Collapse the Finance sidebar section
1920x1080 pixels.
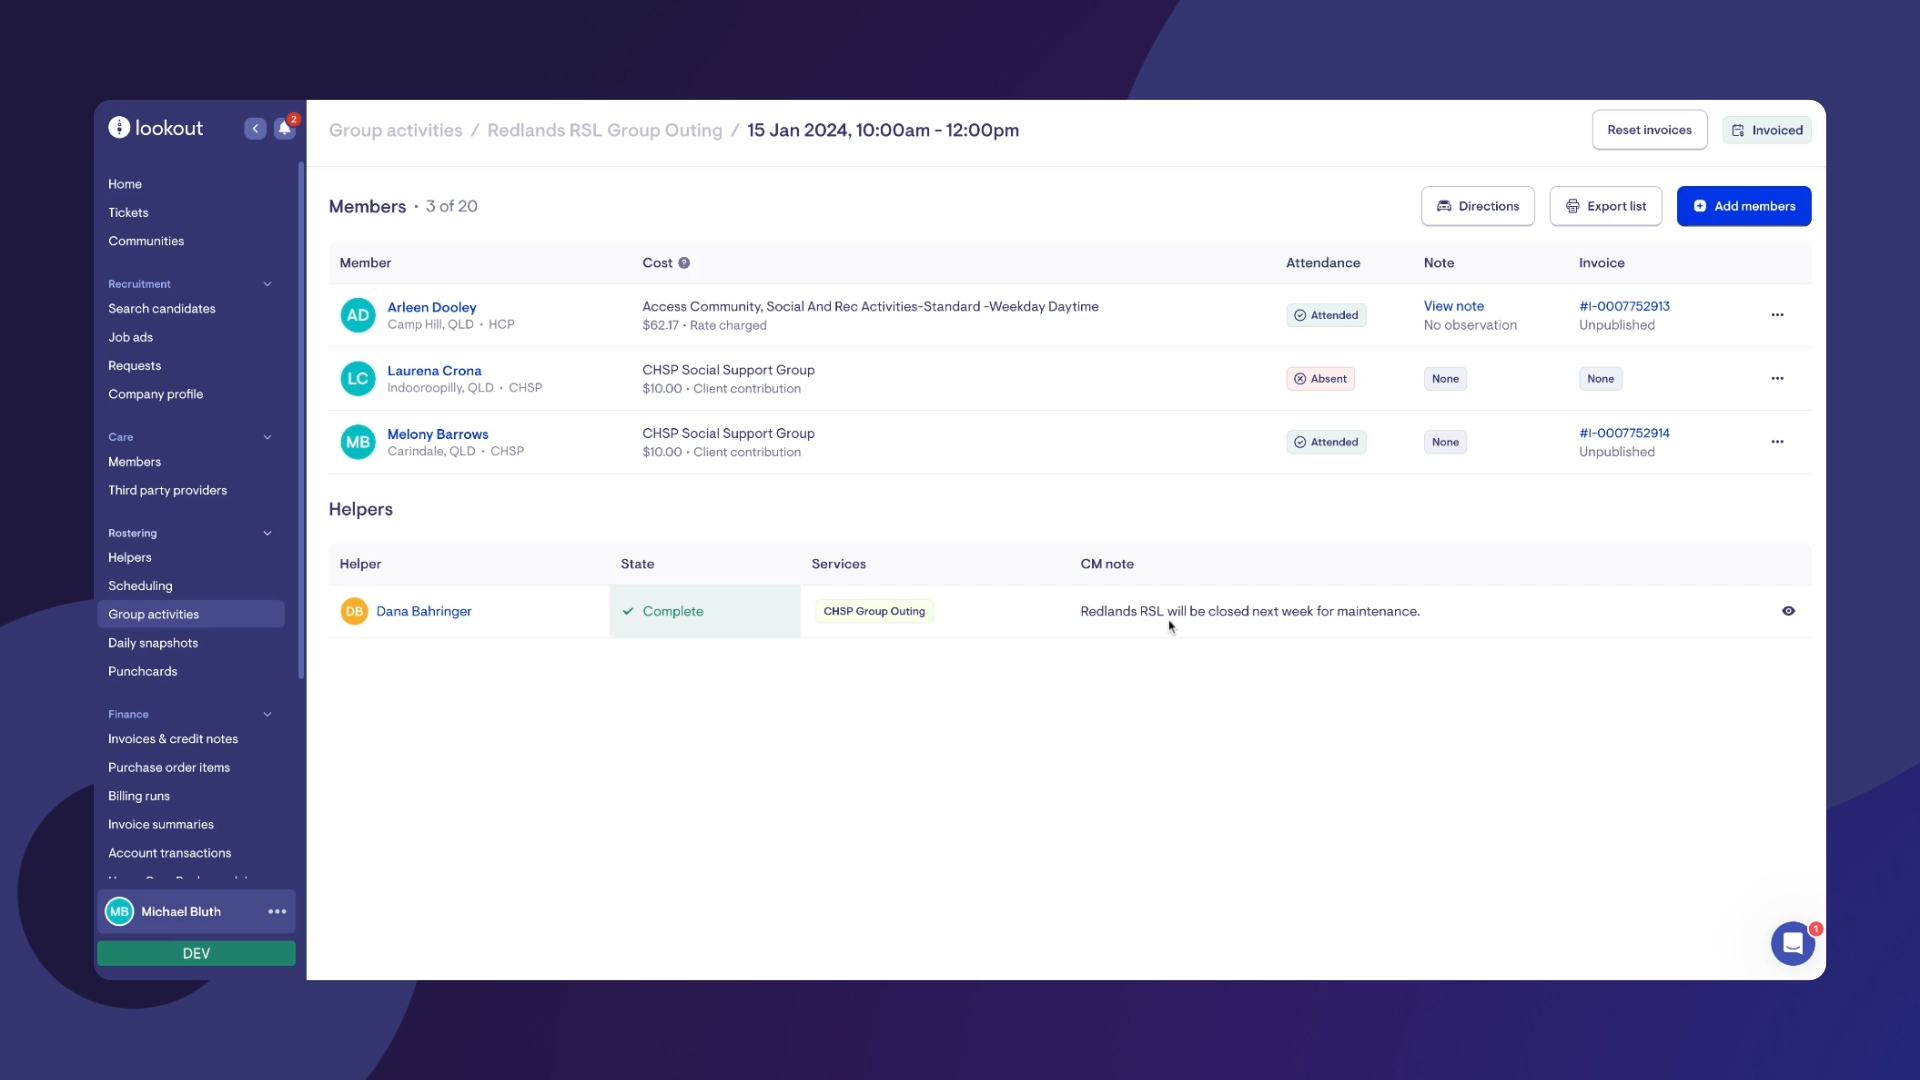267,714
